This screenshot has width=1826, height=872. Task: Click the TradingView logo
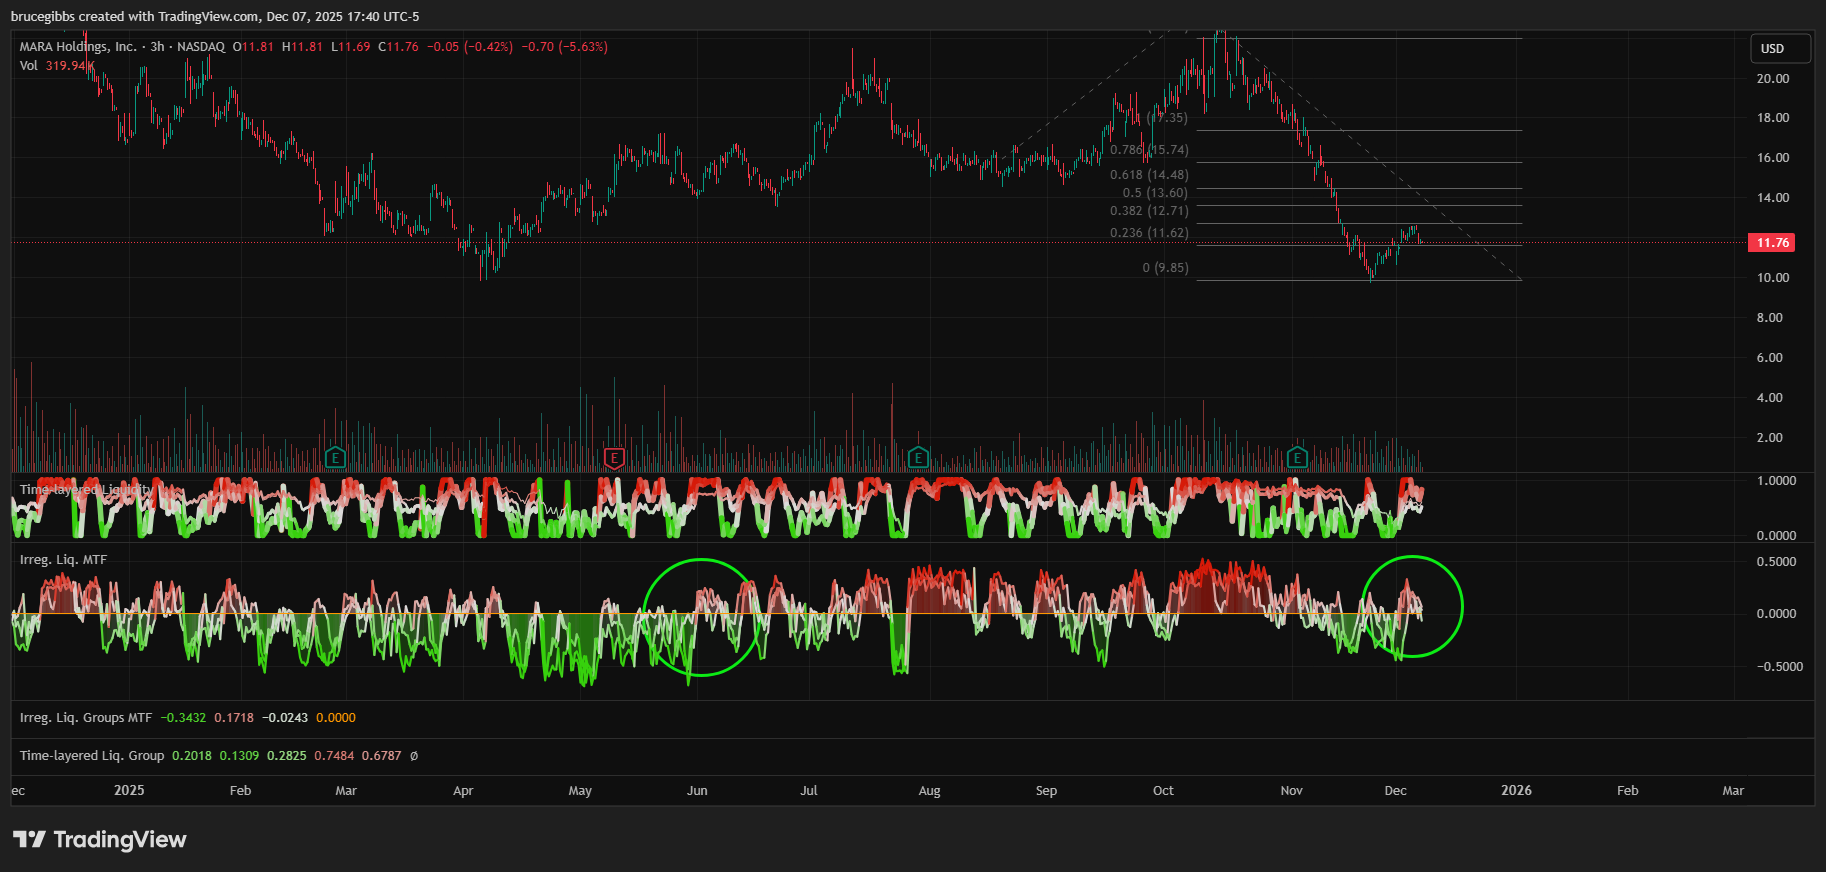tap(100, 840)
